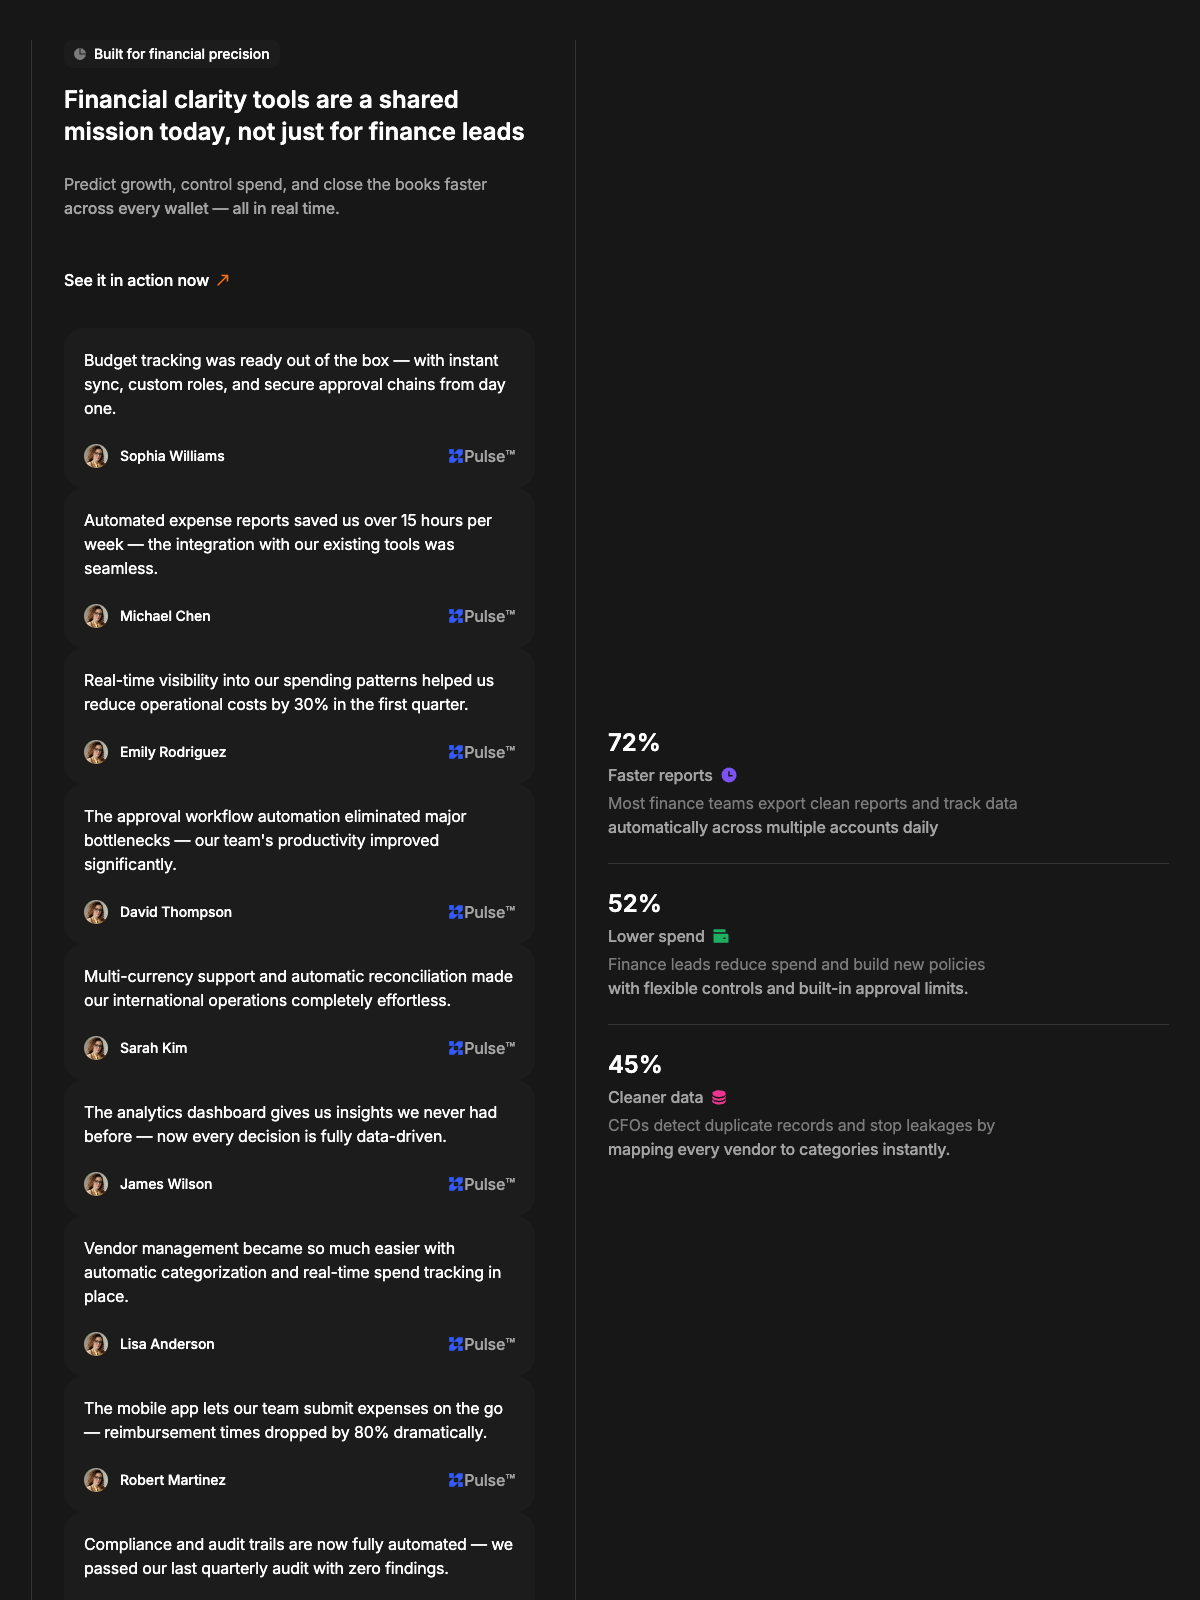
Task: Click the 45% statistic heading
Action: tap(635, 1064)
